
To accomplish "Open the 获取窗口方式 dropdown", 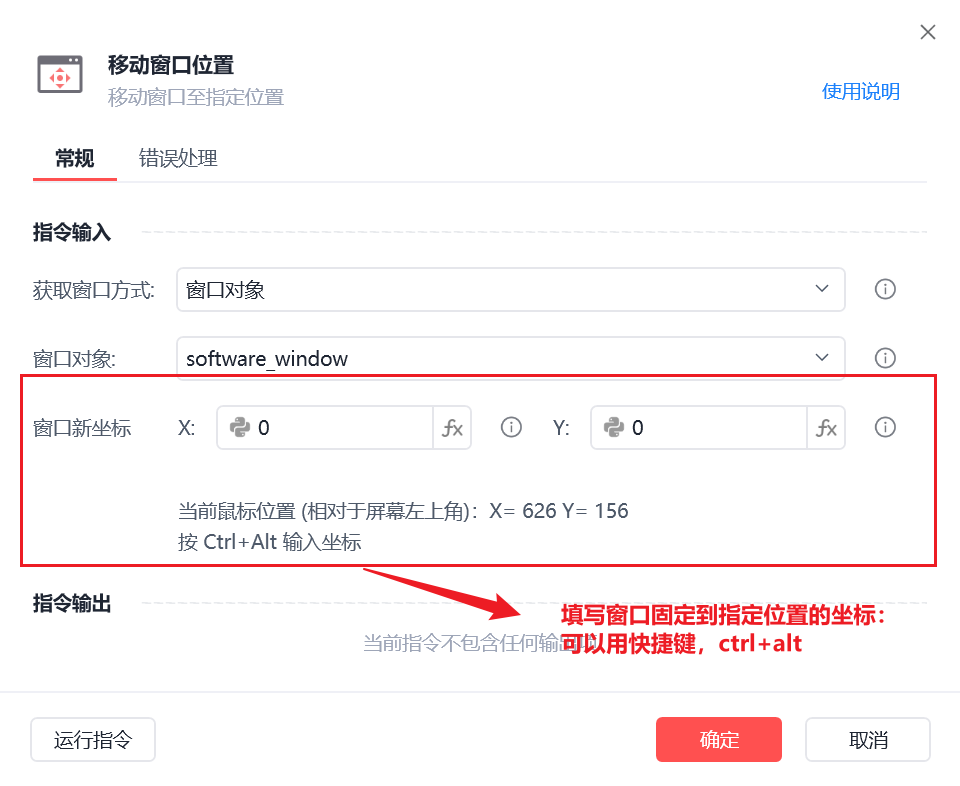I will (511, 290).
